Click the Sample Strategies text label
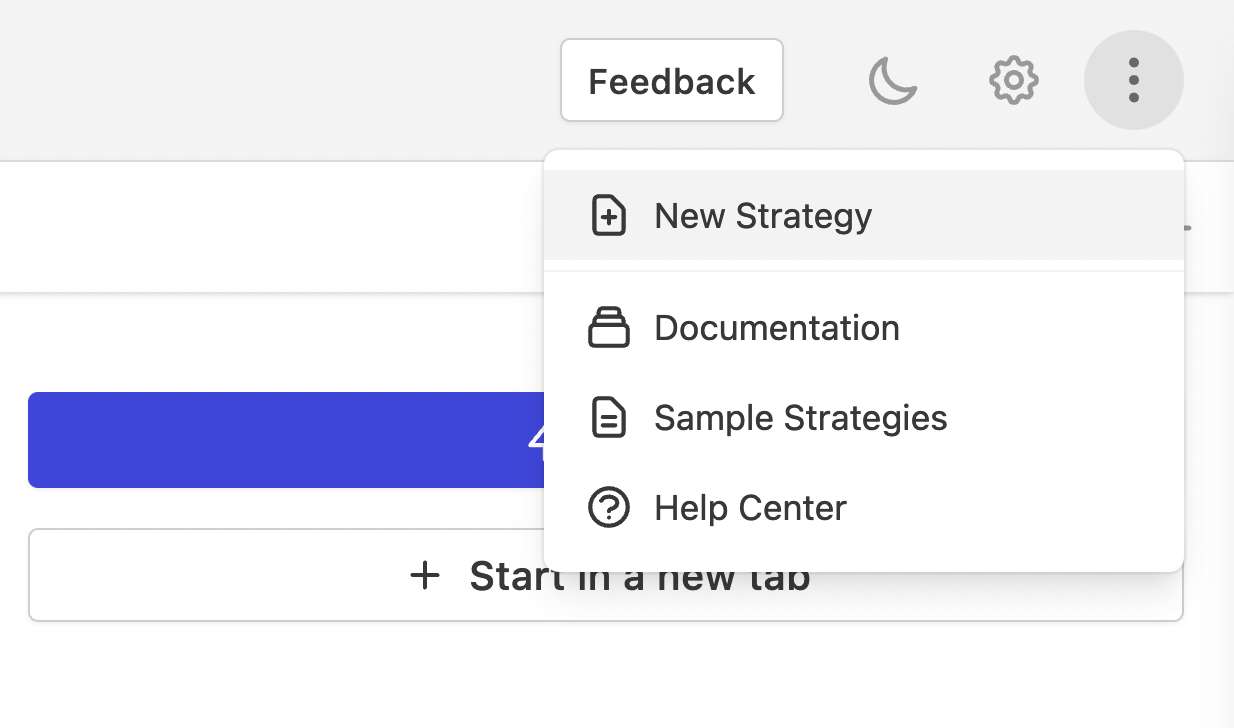This screenshot has width=1234, height=728. pos(801,418)
